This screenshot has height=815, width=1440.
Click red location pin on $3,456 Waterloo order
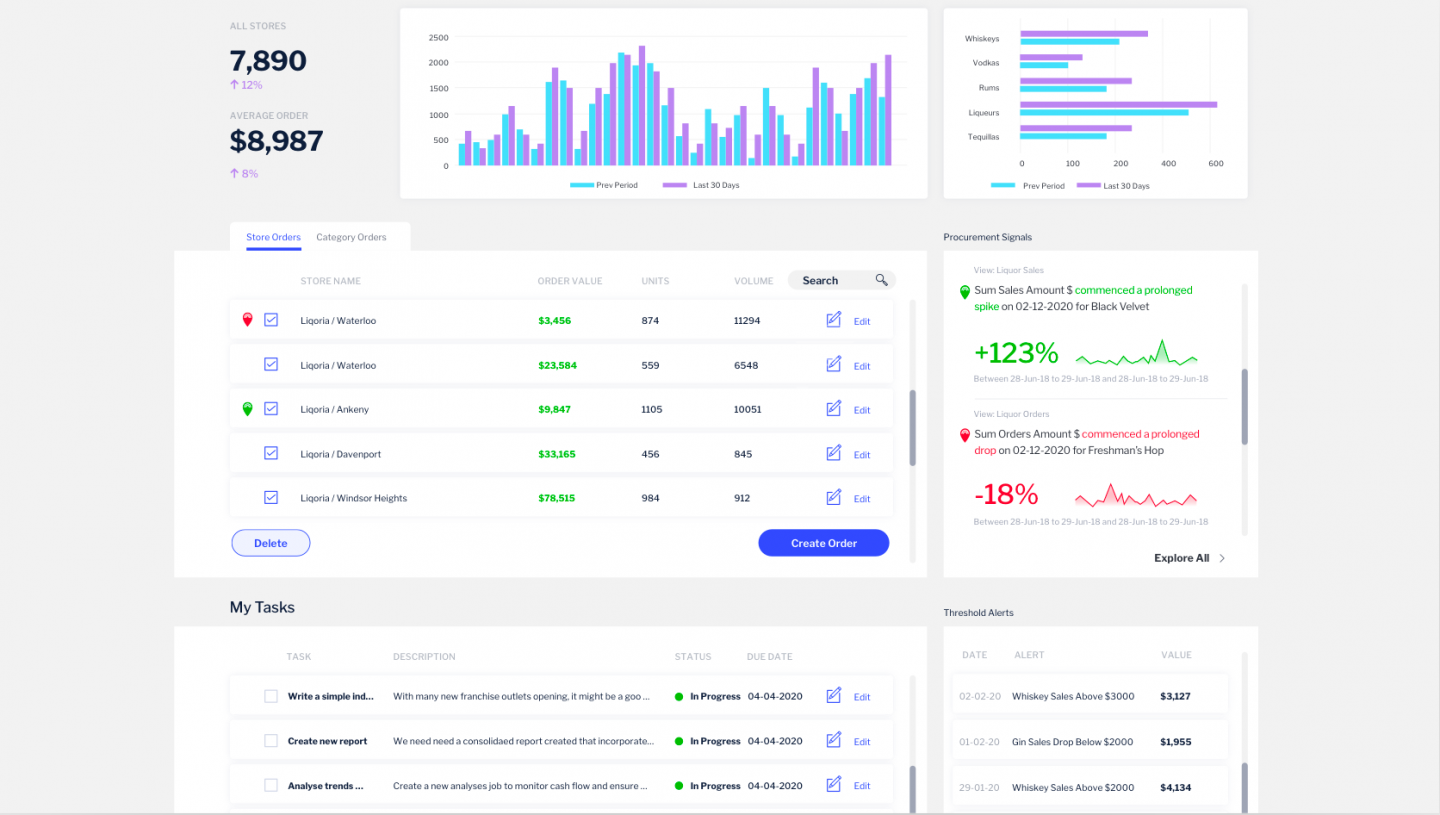pos(248,320)
